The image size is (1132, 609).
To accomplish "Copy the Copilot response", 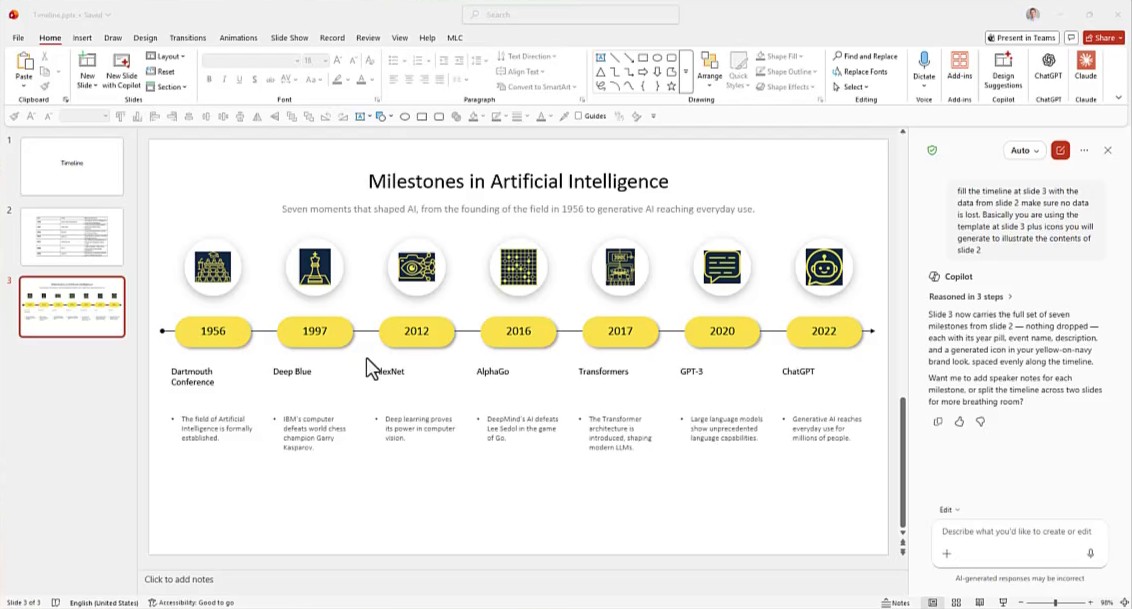I will point(938,421).
